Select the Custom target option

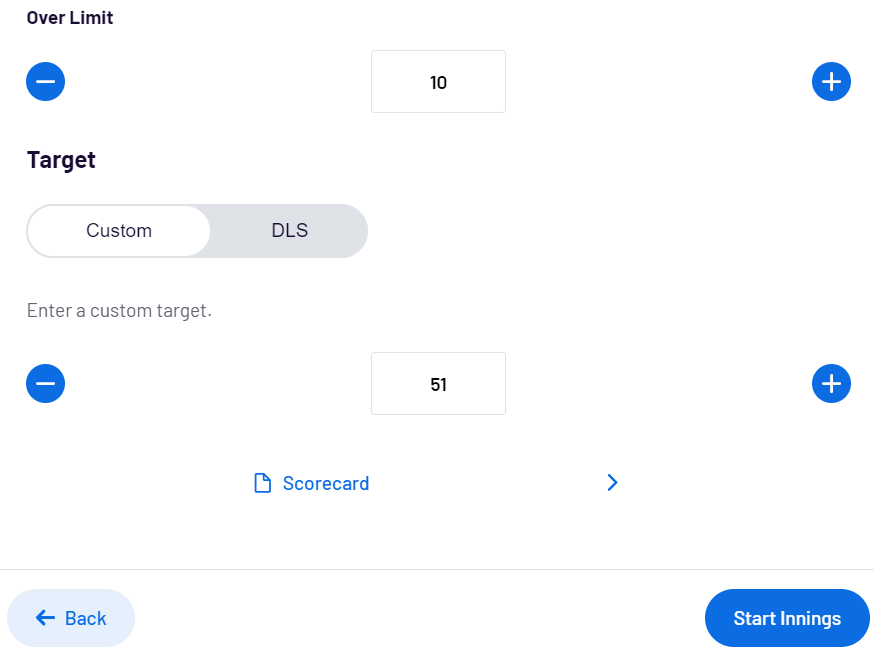[x=119, y=231]
